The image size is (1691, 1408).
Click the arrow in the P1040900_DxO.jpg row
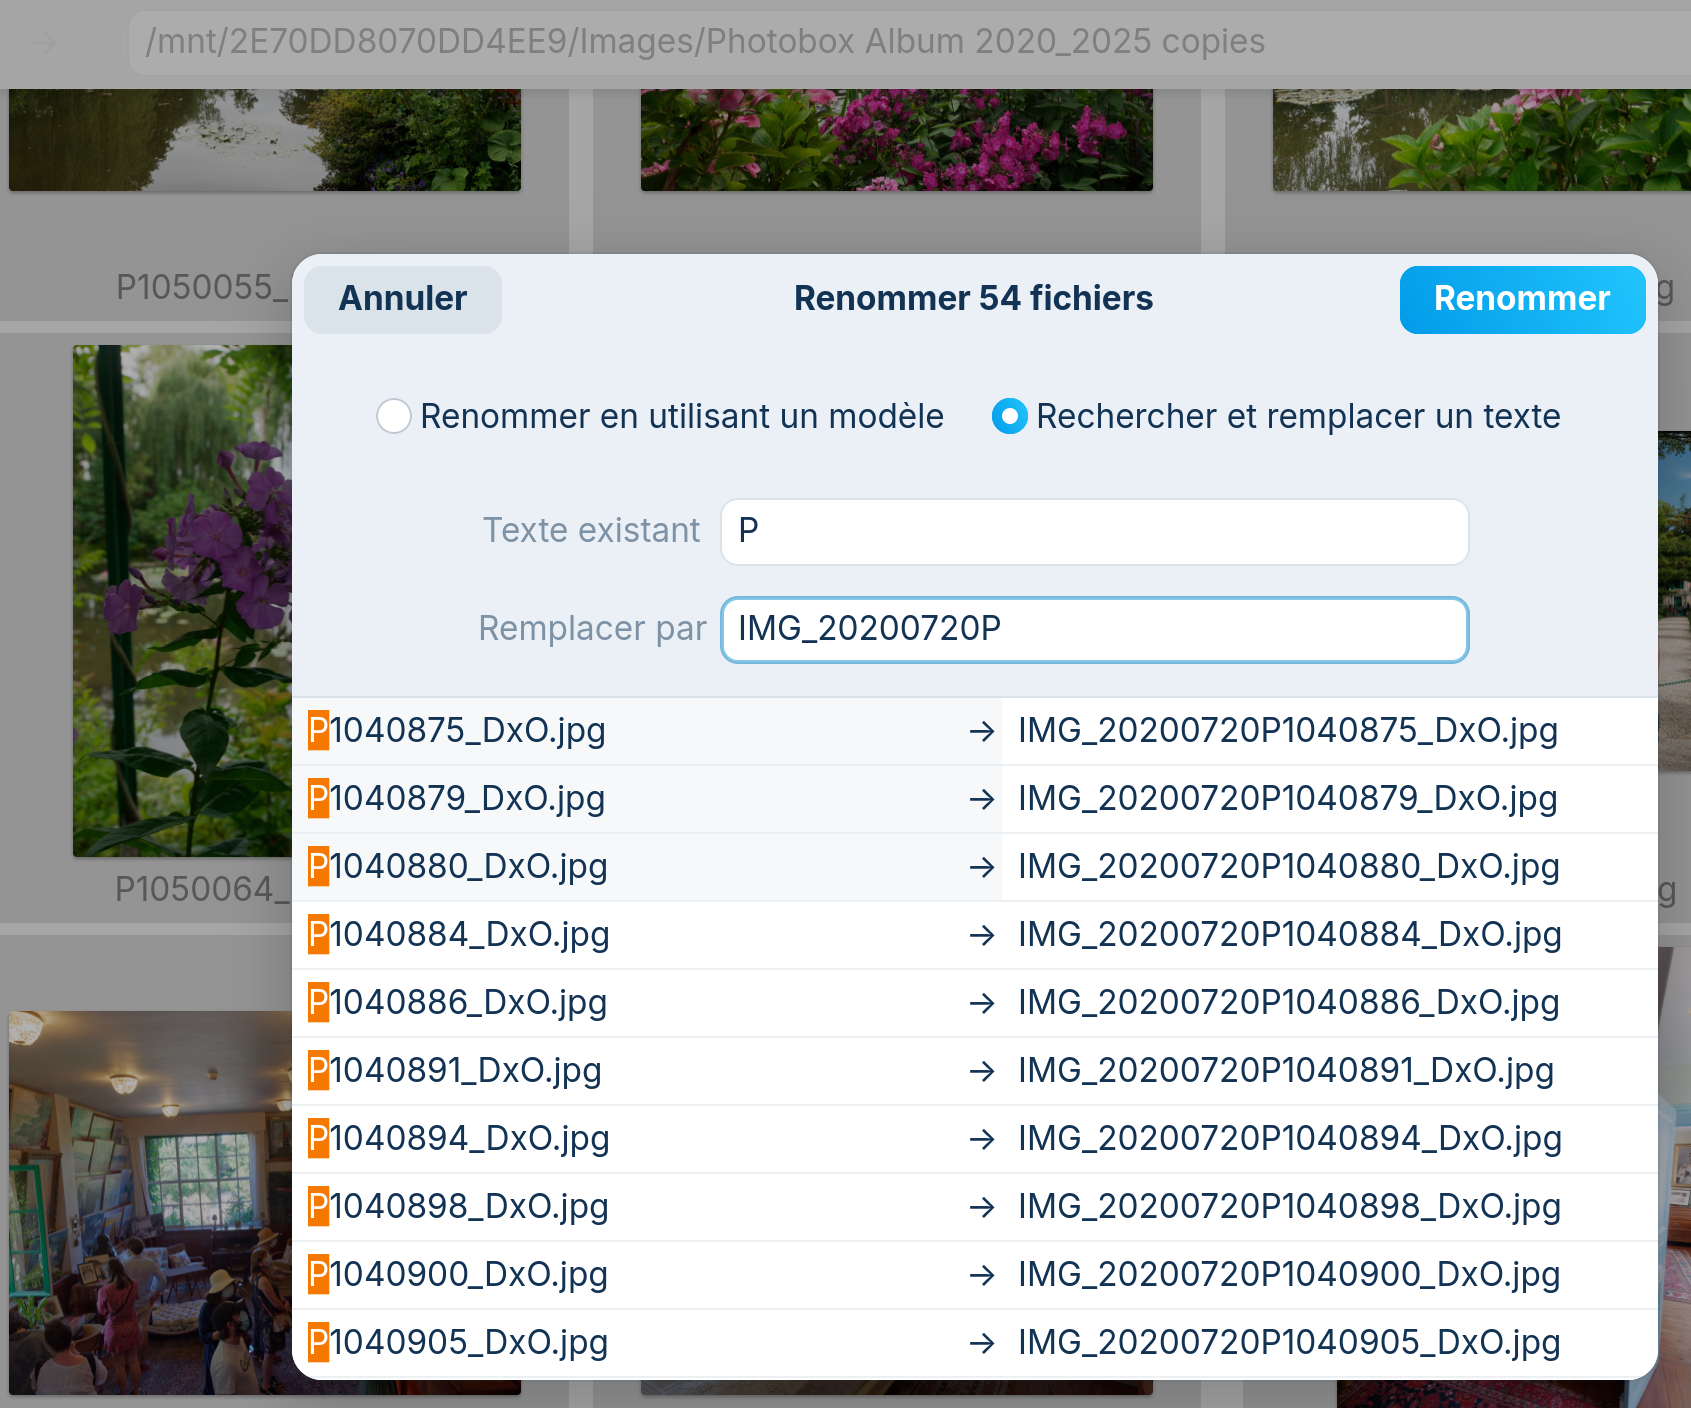pyautogui.click(x=981, y=1276)
